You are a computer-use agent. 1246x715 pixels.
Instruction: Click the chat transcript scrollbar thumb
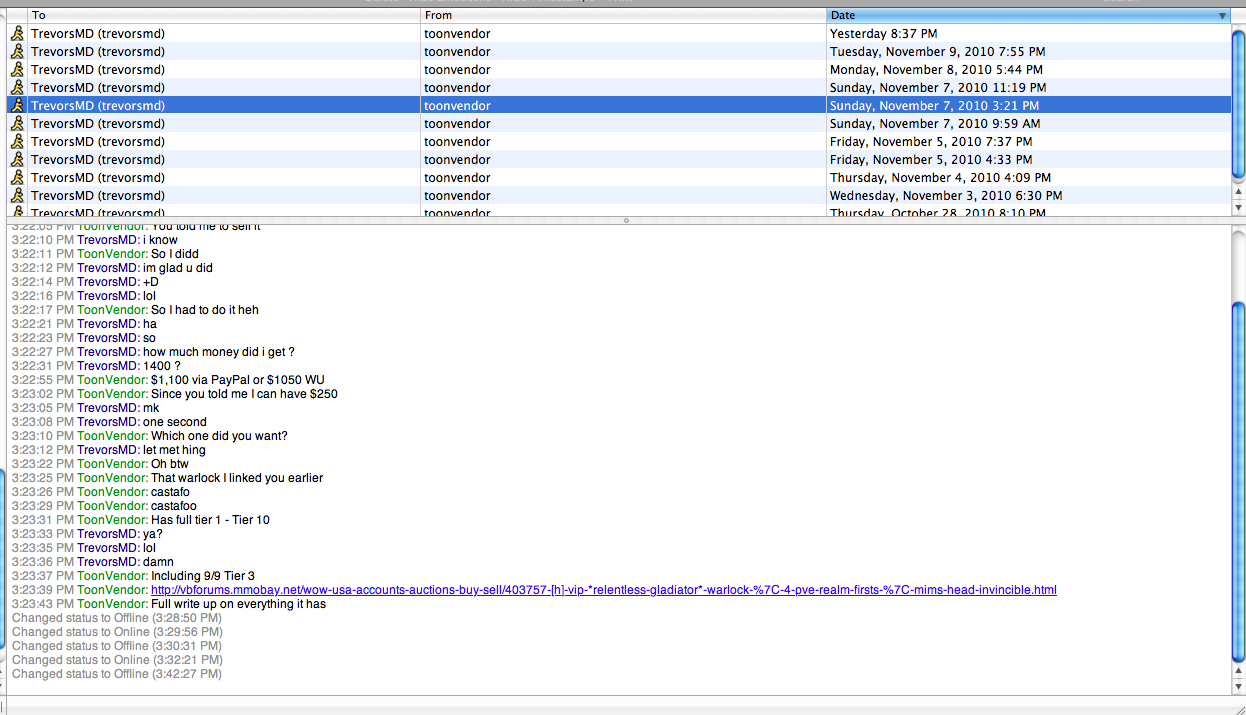(x=1239, y=480)
